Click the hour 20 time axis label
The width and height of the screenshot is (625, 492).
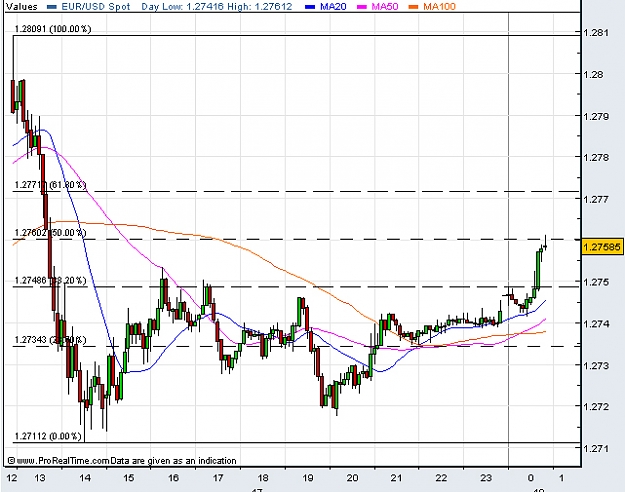coord(352,477)
